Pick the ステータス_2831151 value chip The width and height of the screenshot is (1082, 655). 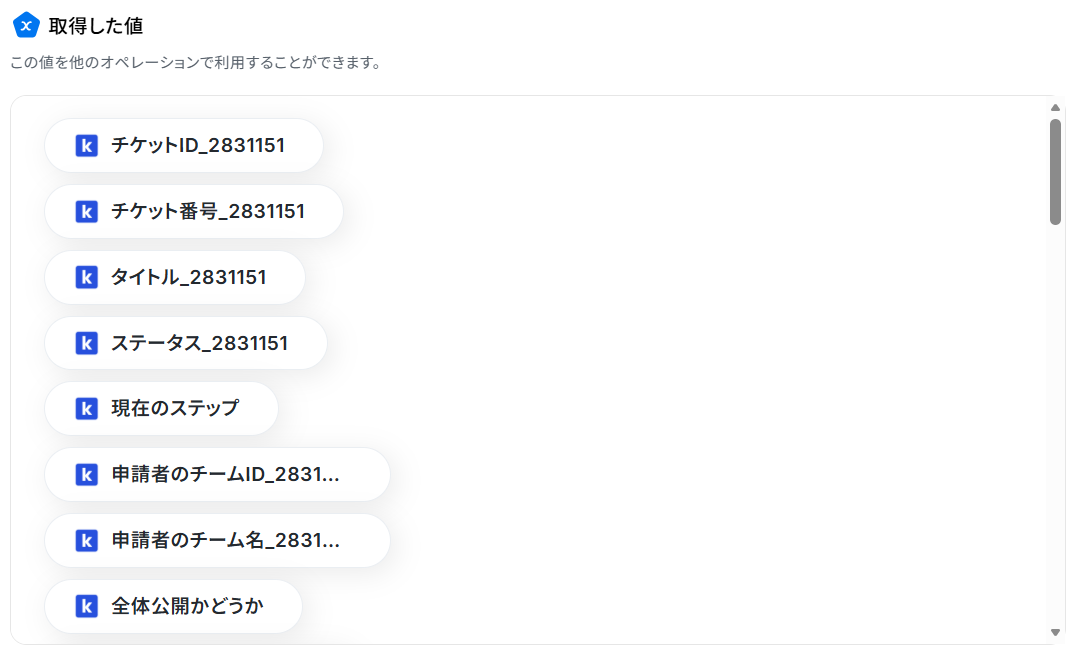click(186, 343)
